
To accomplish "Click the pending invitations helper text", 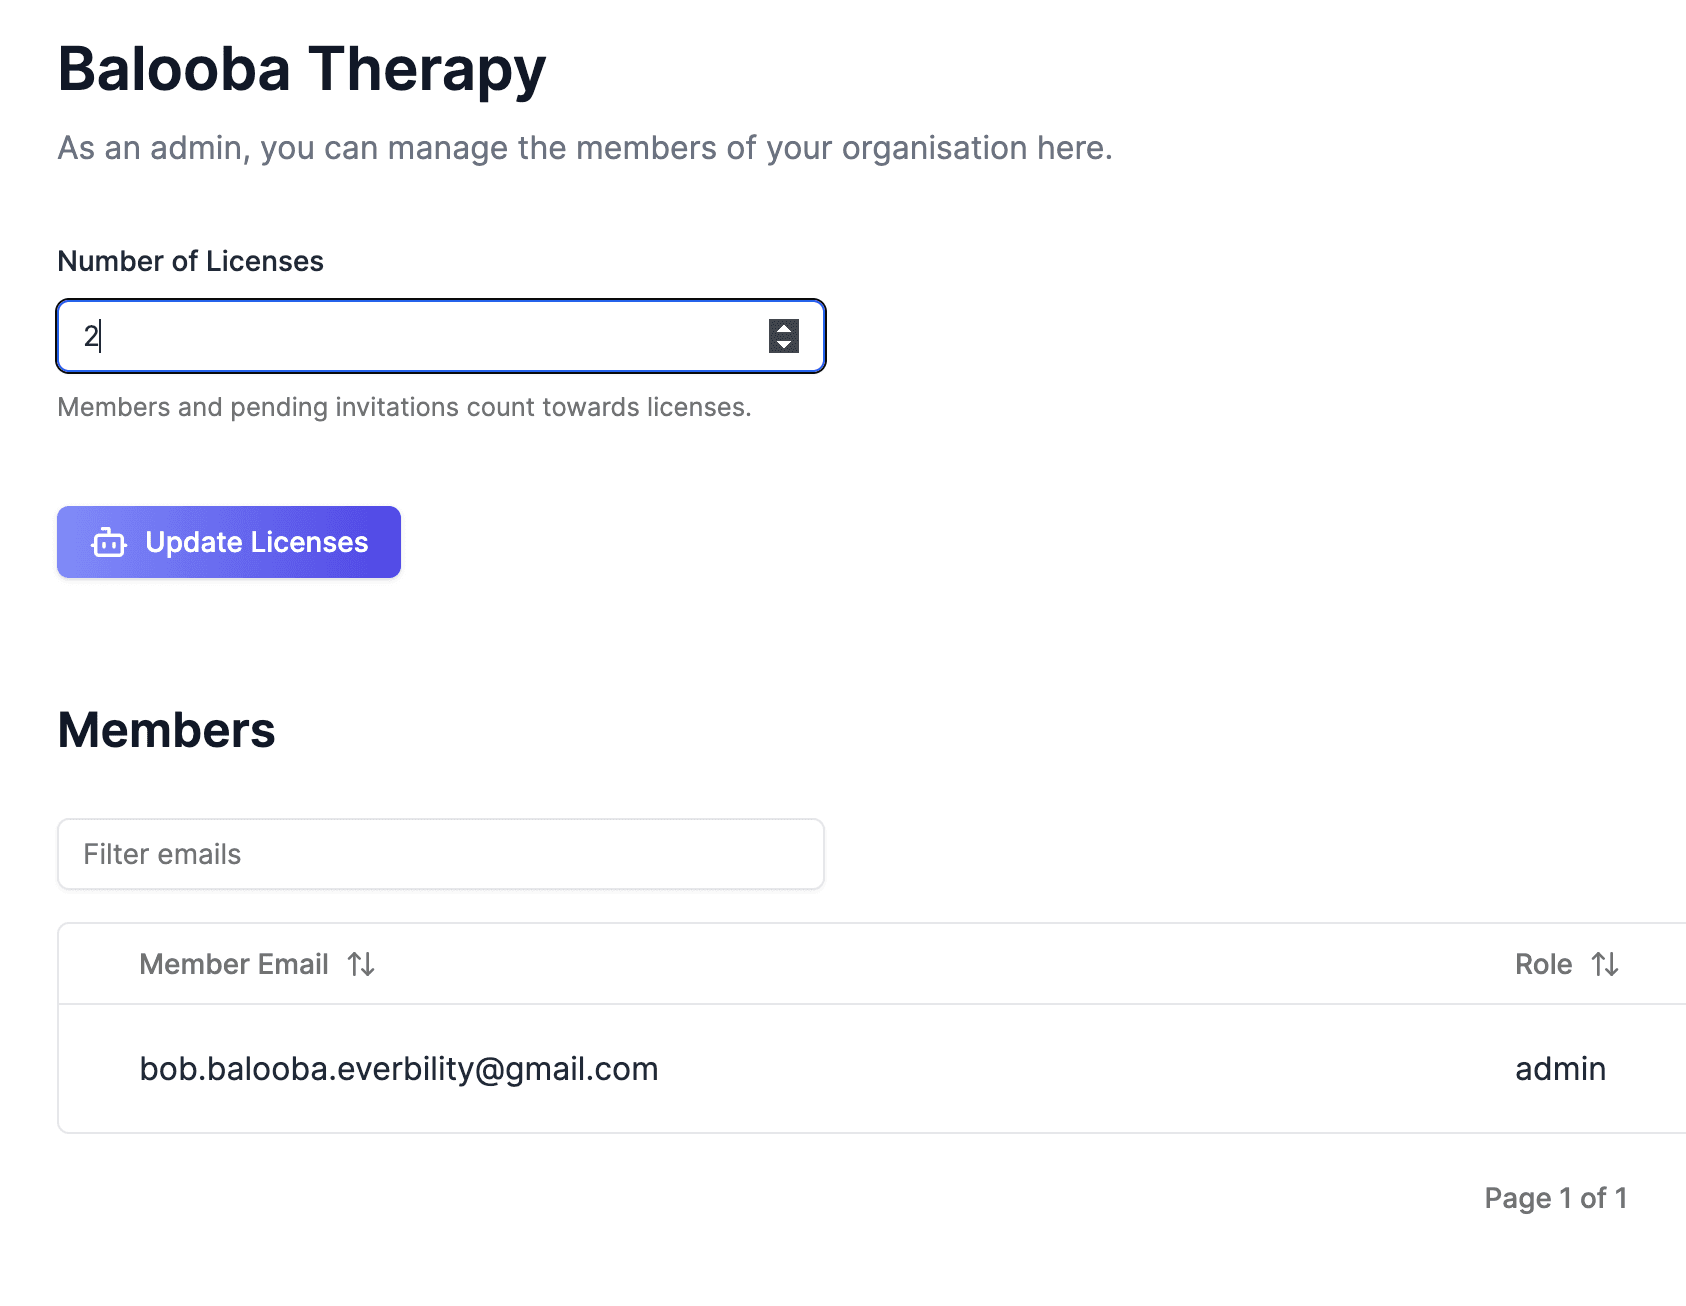I will coord(404,407).
